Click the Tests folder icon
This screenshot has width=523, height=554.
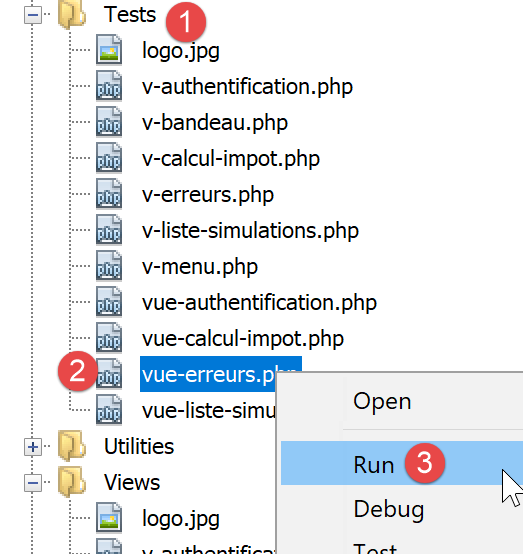[72, 14]
